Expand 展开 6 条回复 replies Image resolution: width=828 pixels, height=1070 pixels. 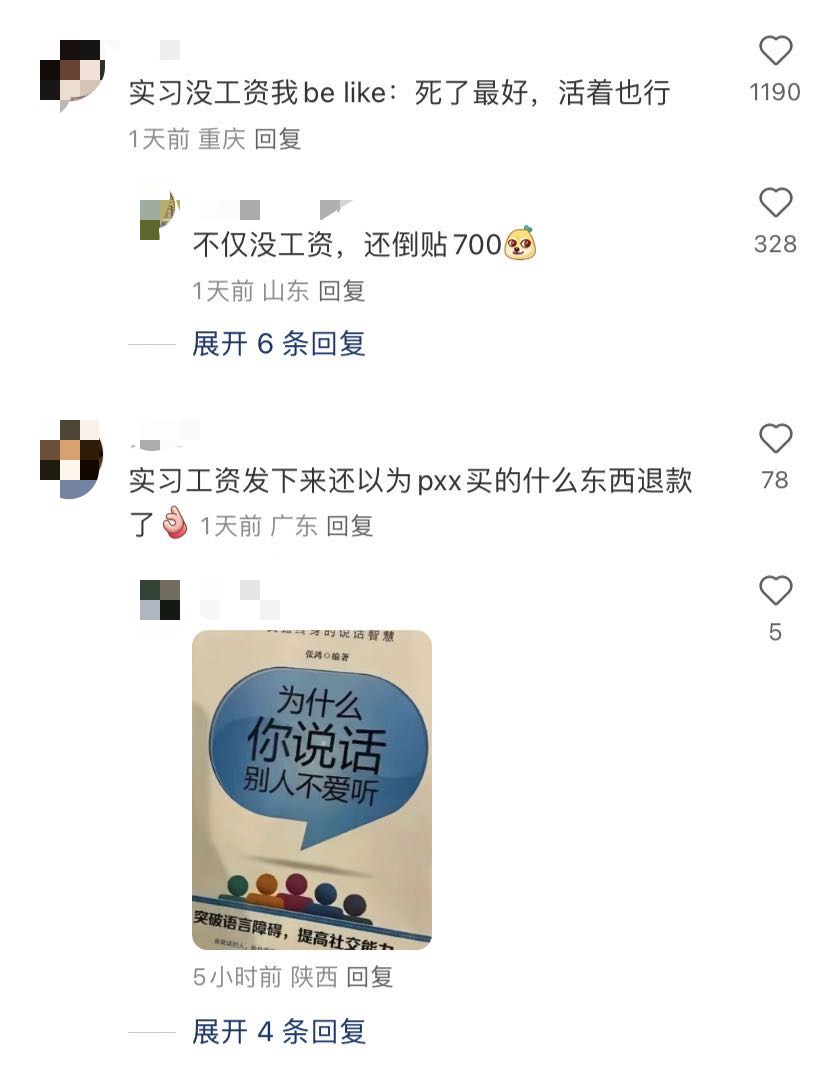279,343
